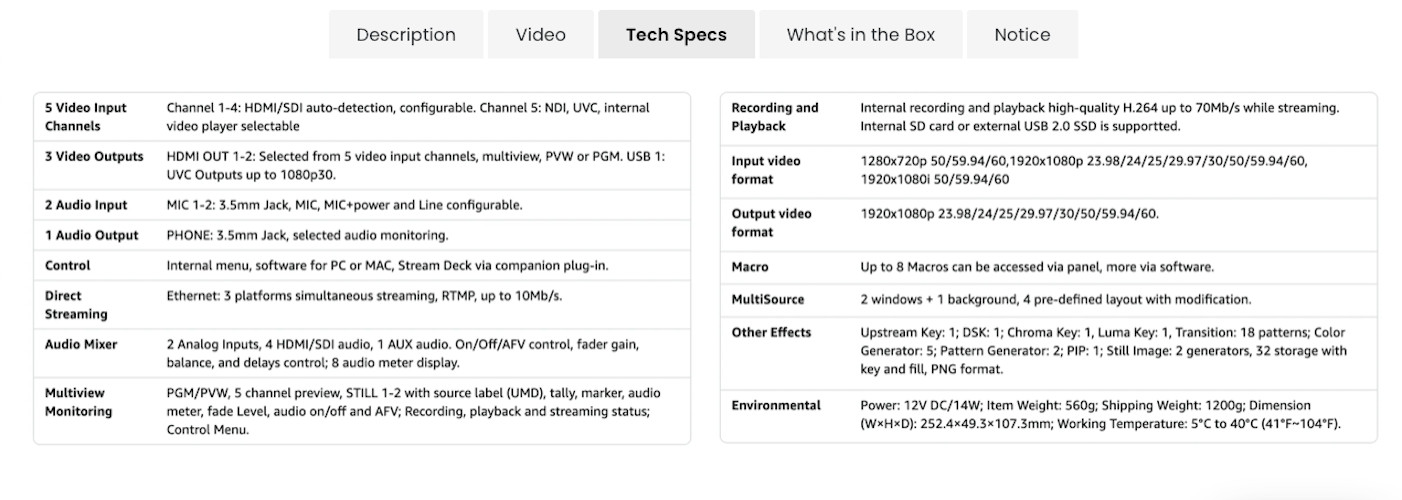Click the Recording and Playback row label
The height and width of the screenshot is (500, 1402).
tap(775, 117)
